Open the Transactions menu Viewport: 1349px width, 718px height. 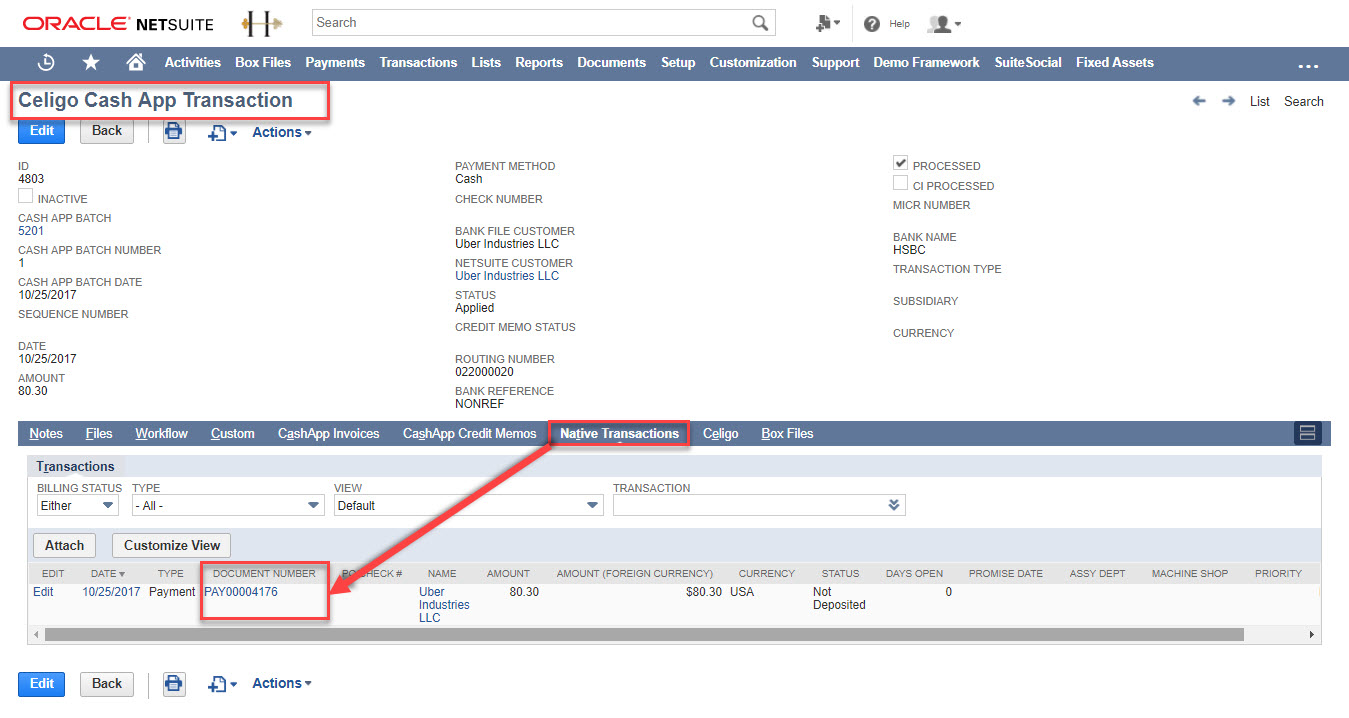[418, 62]
